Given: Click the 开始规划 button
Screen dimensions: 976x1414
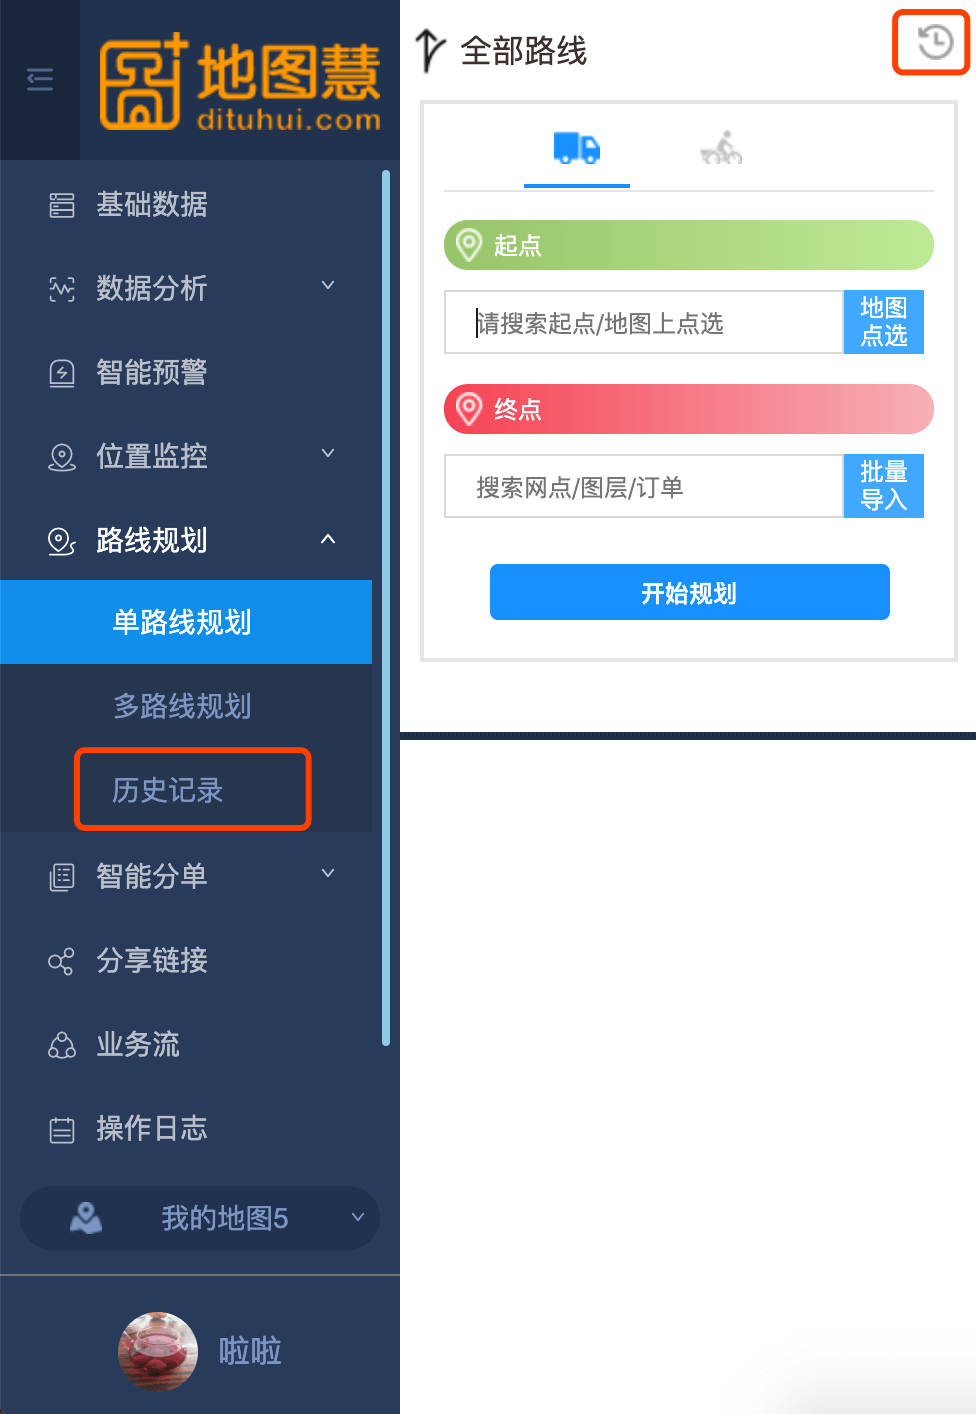Looking at the screenshot, I should pyautogui.click(x=690, y=592).
